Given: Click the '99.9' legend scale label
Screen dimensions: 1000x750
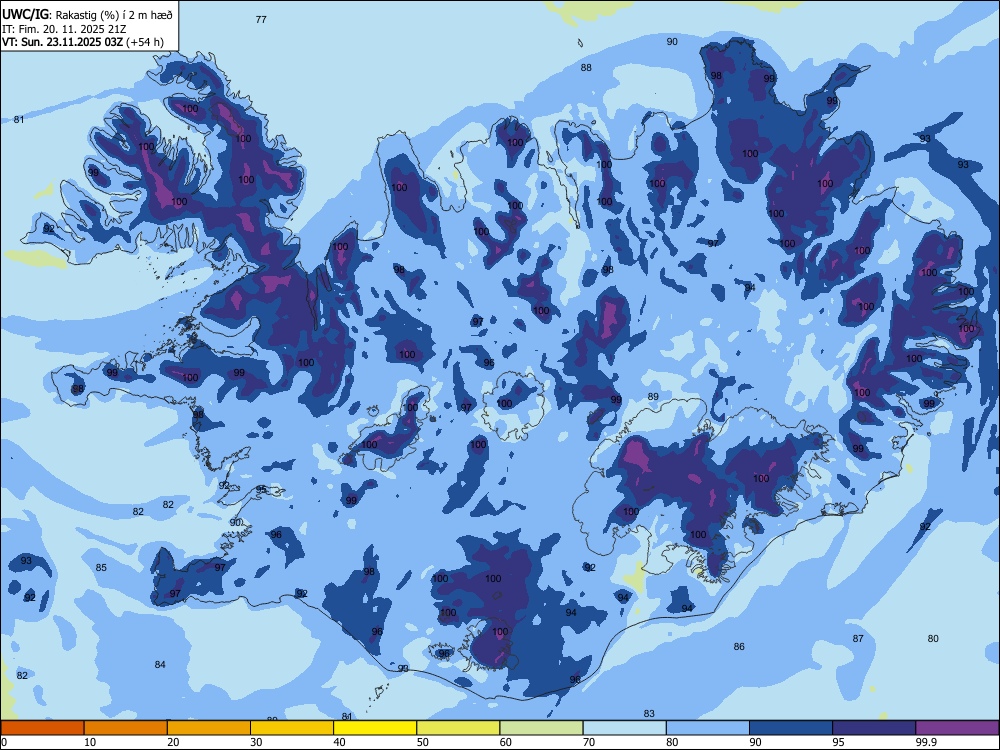Looking at the screenshot, I should point(925,742).
